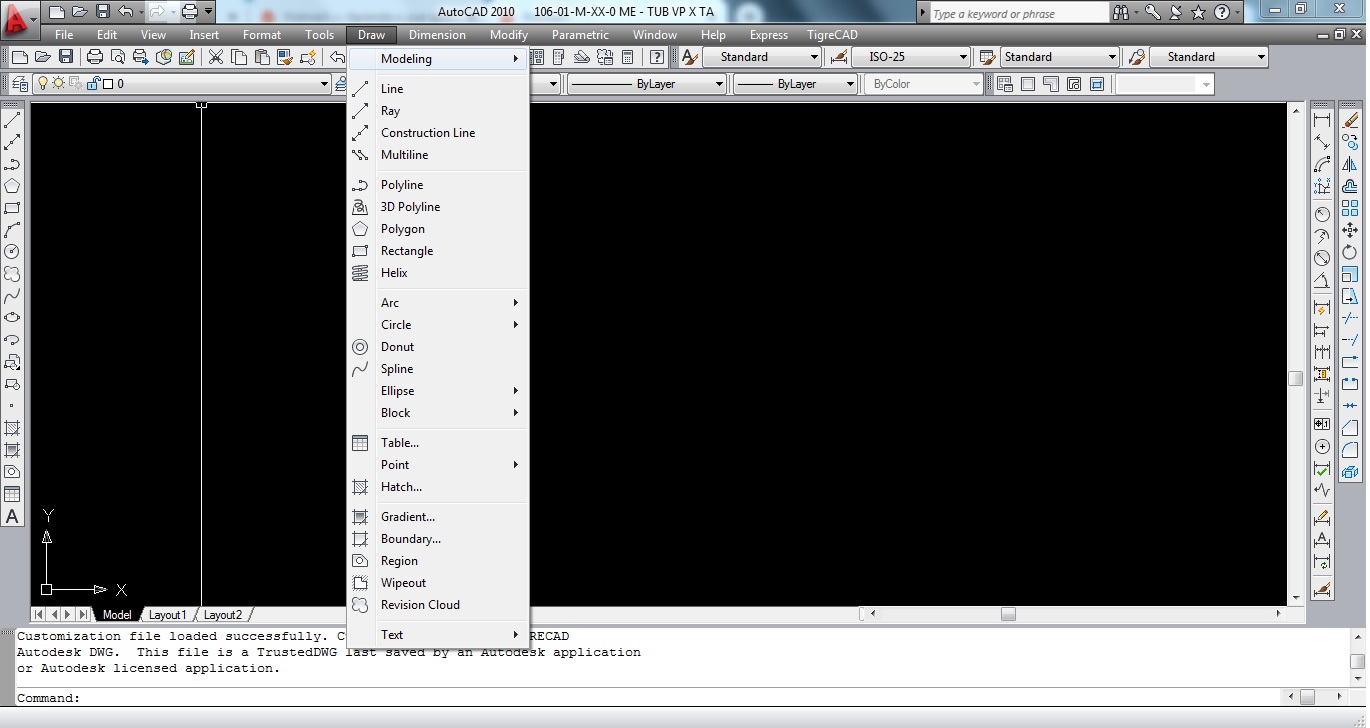Open the ISO-25 dimension style dropdown
Viewport: 1370px width, 728px height.
coord(962,57)
